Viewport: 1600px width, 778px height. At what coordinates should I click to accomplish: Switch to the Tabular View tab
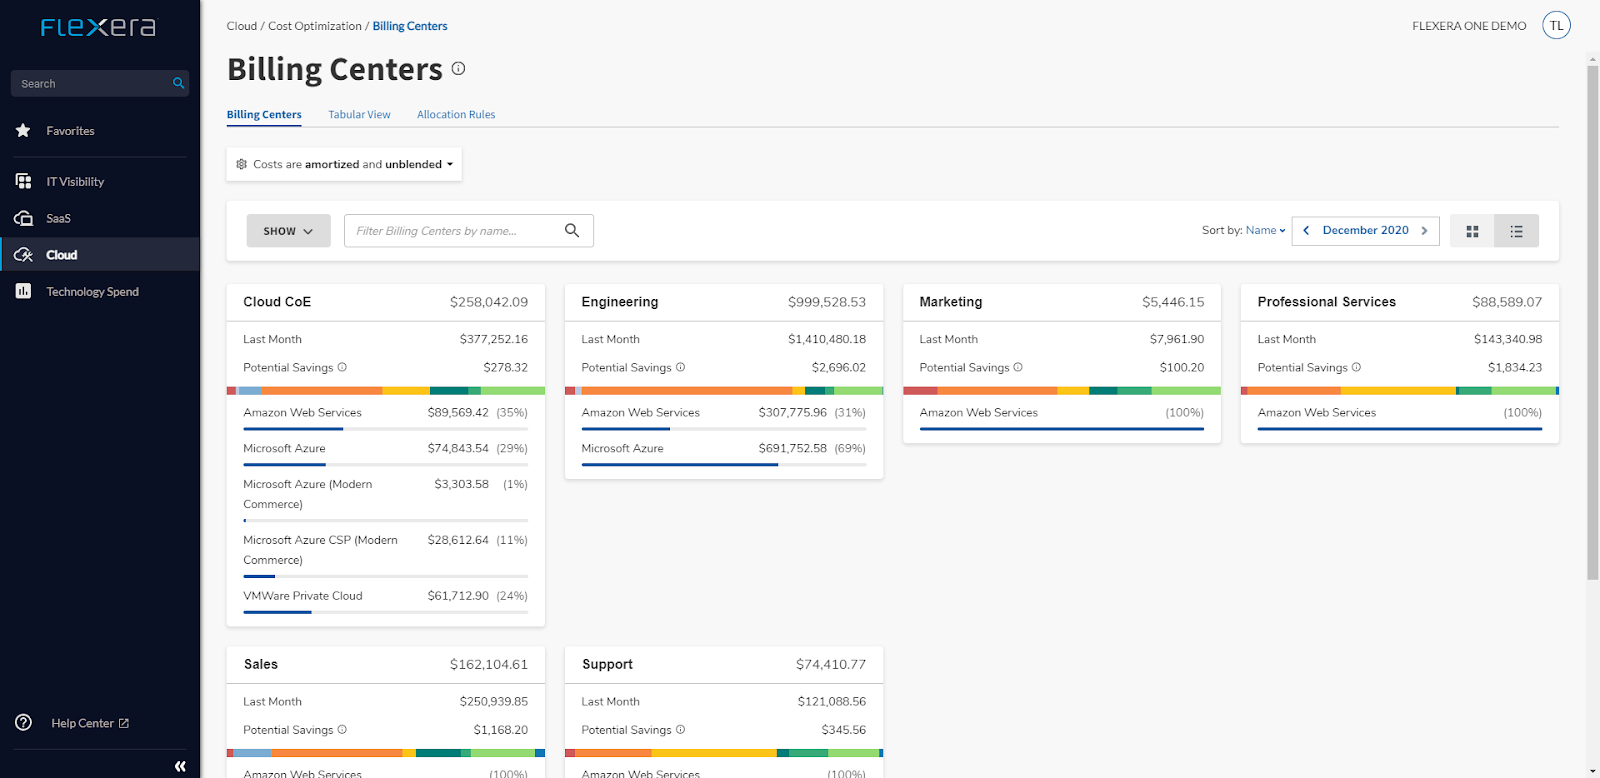[x=359, y=114]
